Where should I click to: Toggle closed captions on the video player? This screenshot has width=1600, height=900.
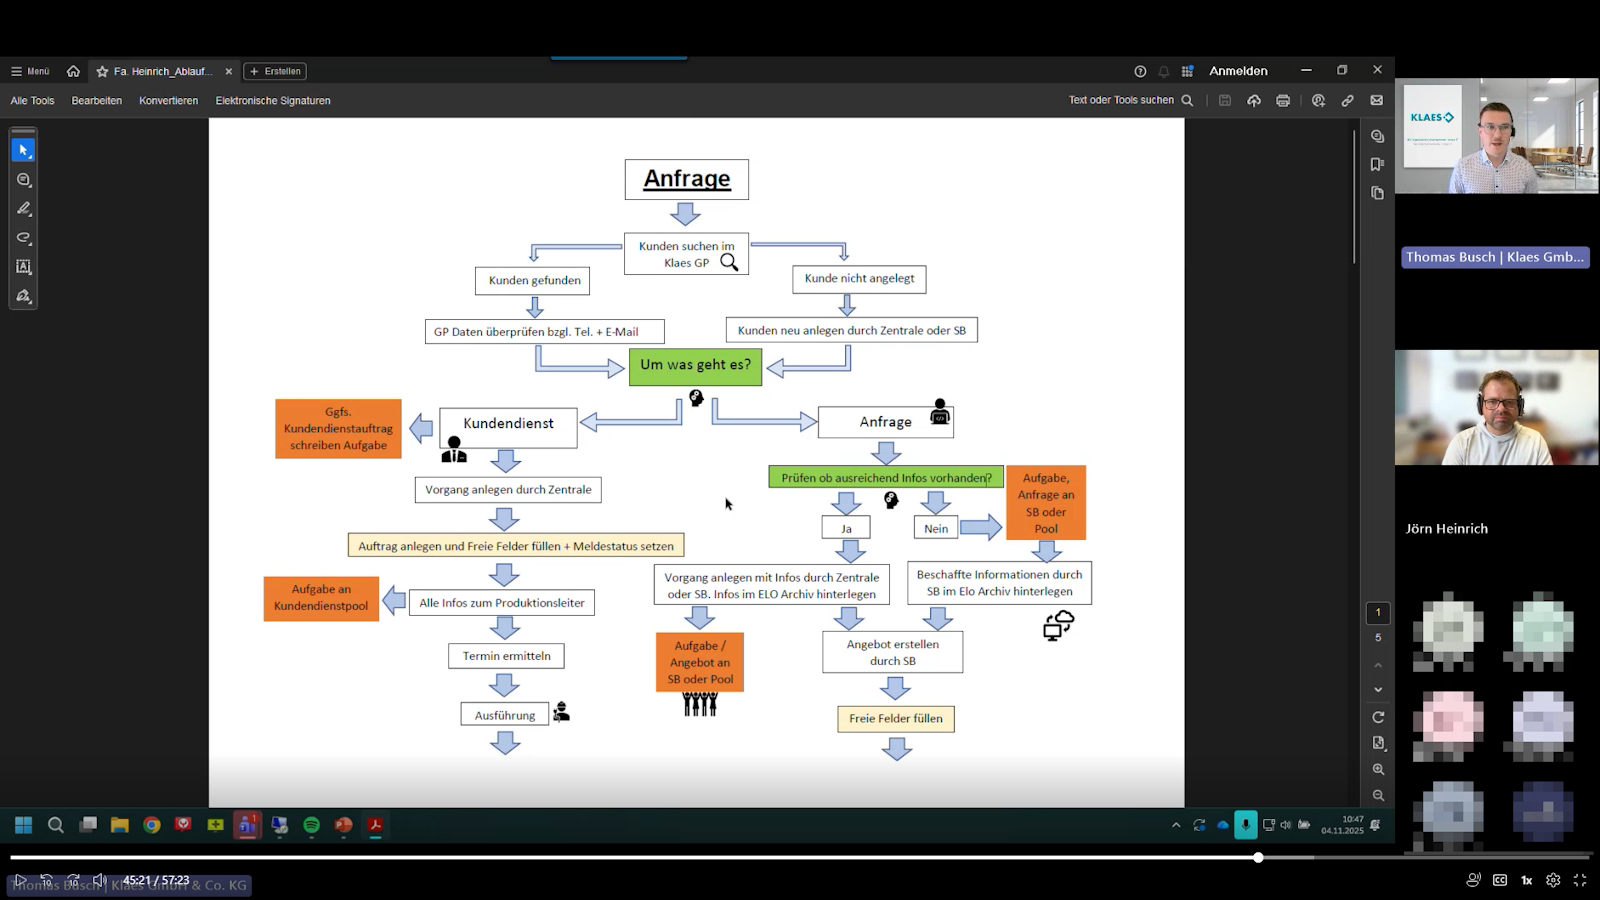click(x=1500, y=880)
